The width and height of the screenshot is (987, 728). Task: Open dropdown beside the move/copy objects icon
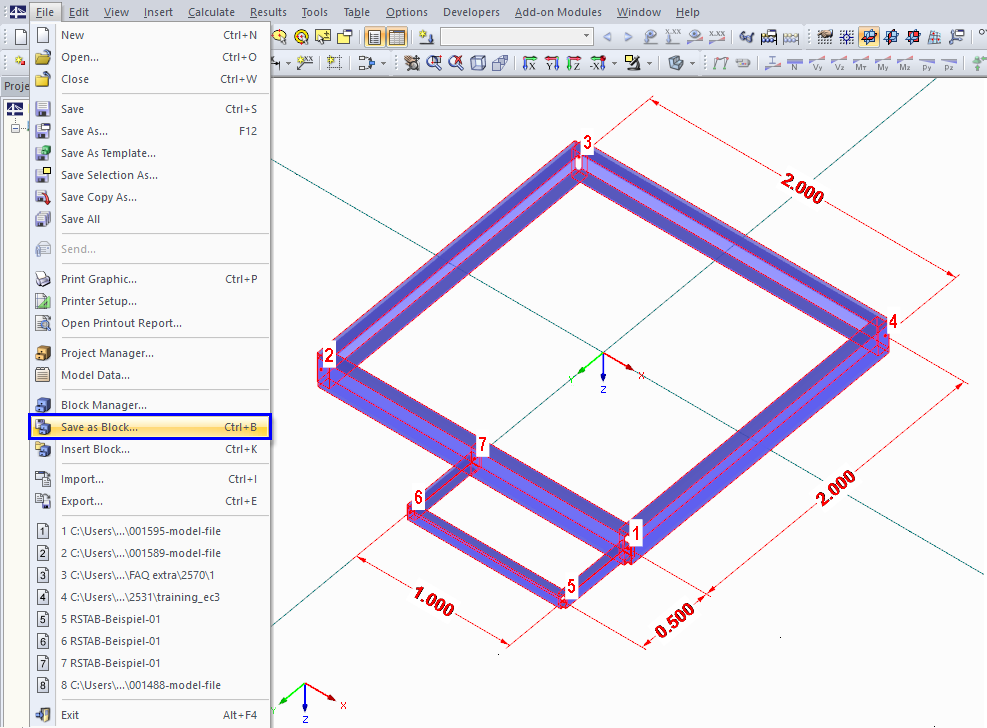click(x=383, y=63)
